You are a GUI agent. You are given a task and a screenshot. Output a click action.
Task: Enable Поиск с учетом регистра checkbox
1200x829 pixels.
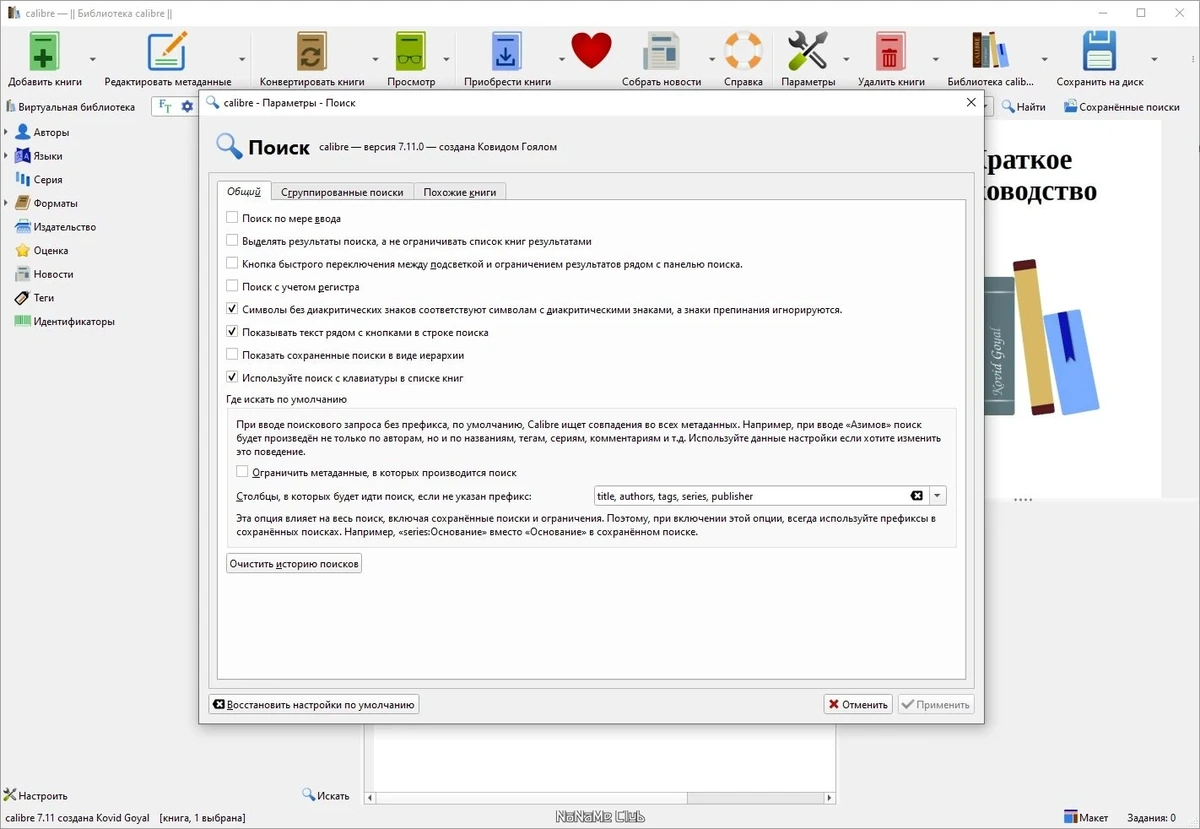[232, 287]
